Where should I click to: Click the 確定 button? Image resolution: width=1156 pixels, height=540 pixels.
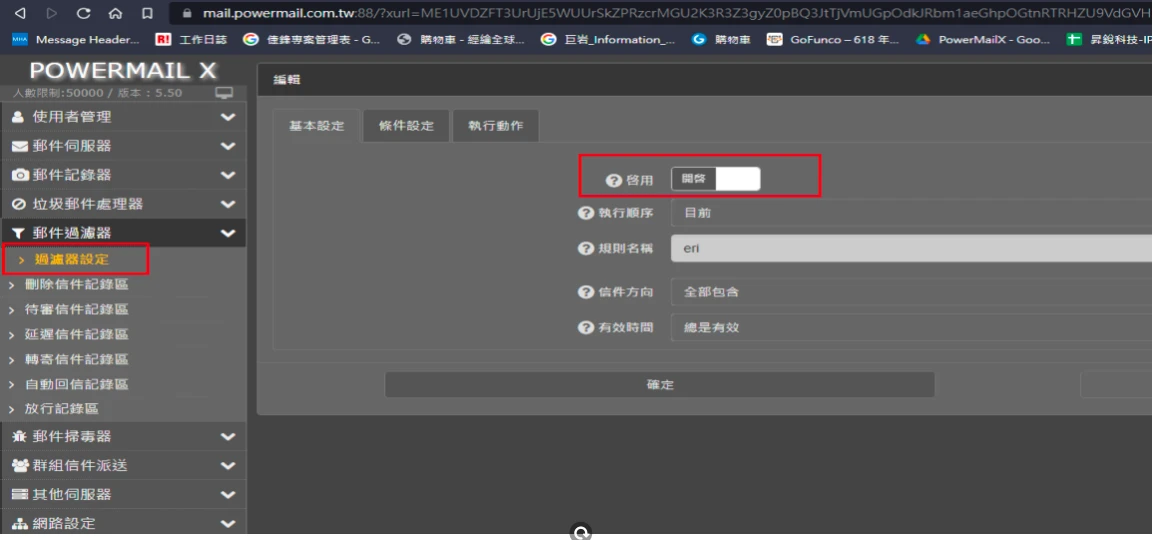tap(660, 385)
